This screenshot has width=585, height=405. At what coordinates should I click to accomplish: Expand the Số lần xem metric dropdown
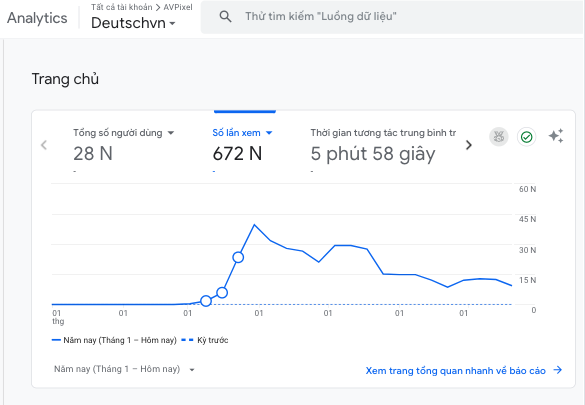[x=269, y=133]
